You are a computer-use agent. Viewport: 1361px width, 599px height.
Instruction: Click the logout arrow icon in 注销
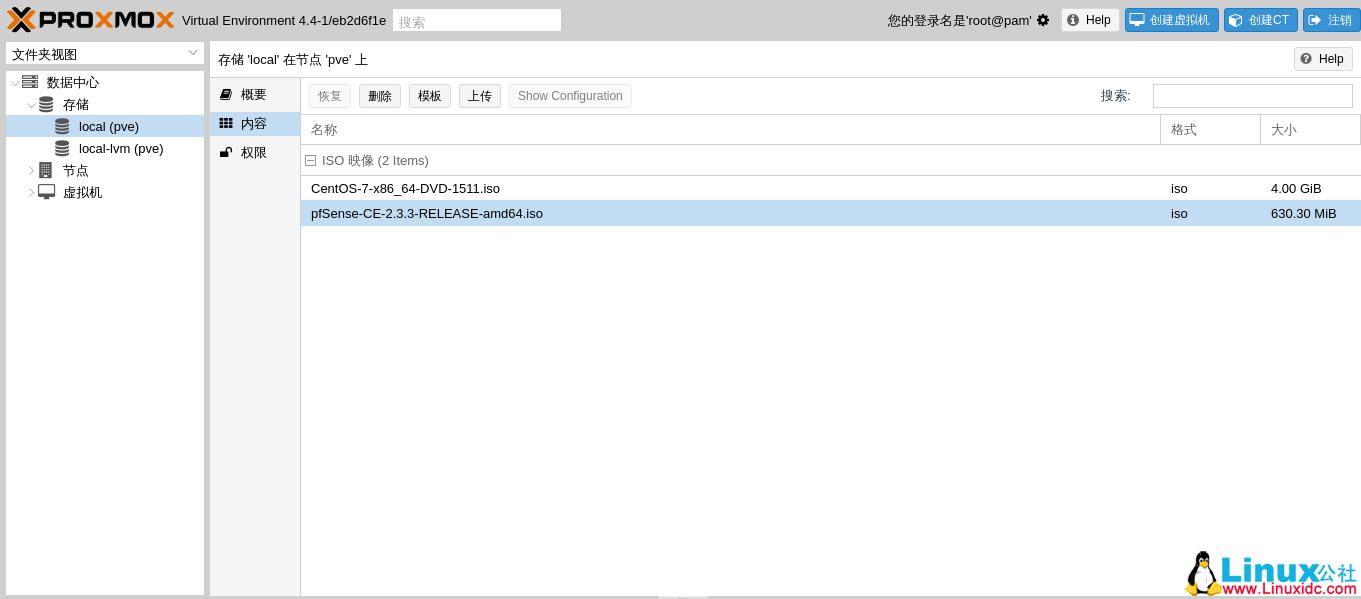click(1315, 20)
